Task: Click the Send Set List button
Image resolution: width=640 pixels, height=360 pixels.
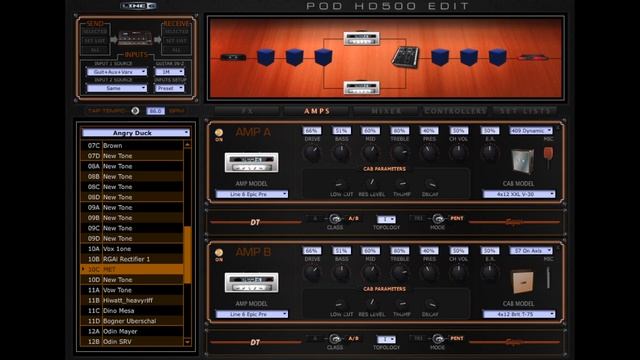Action: click(x=95, y=41)
